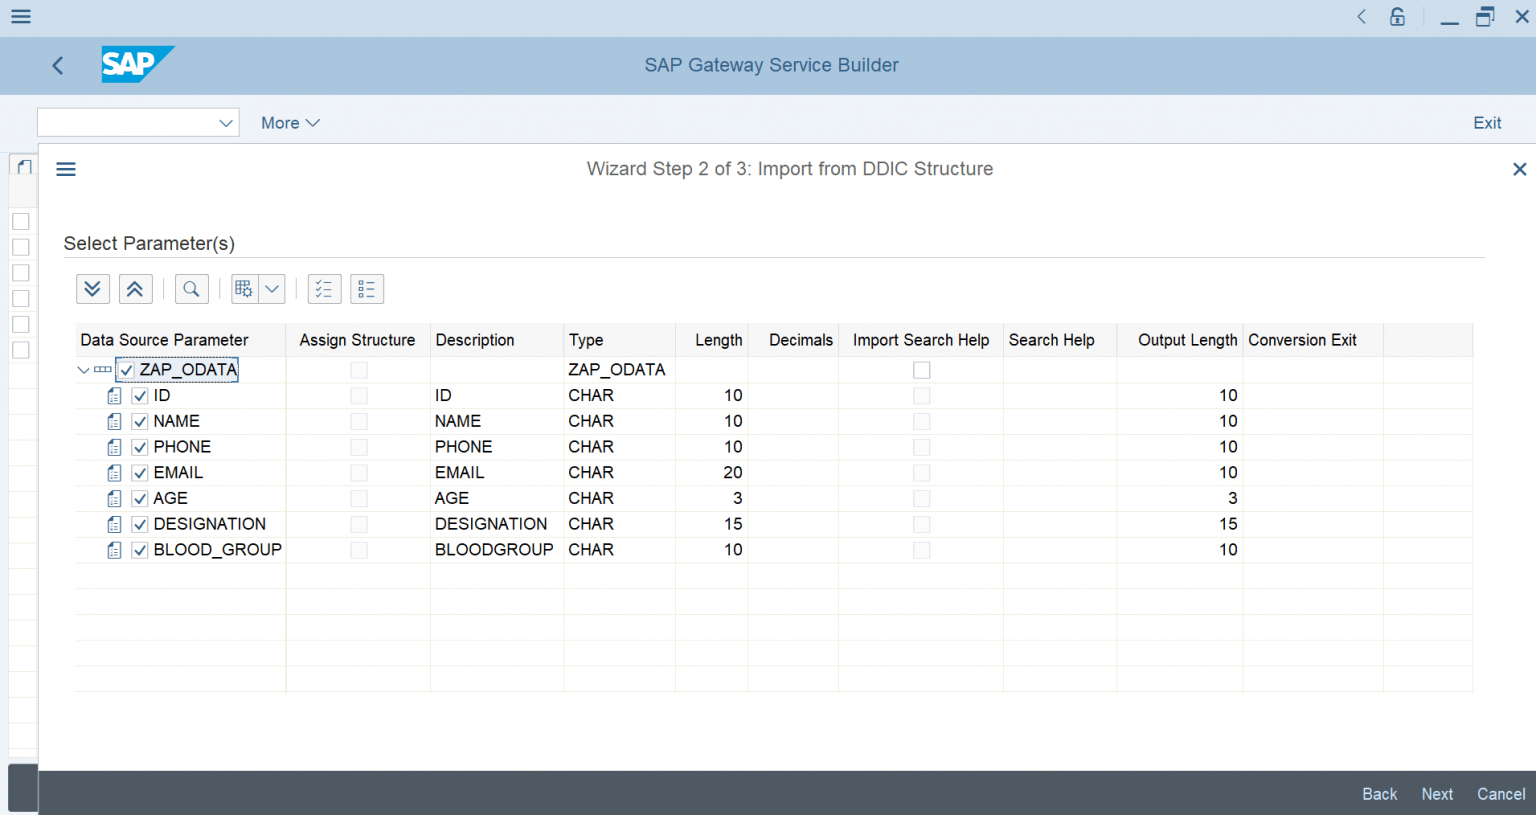Click the structure icon next to ZAP_ODATA
1536x815 pixels.
coord(101,369)
